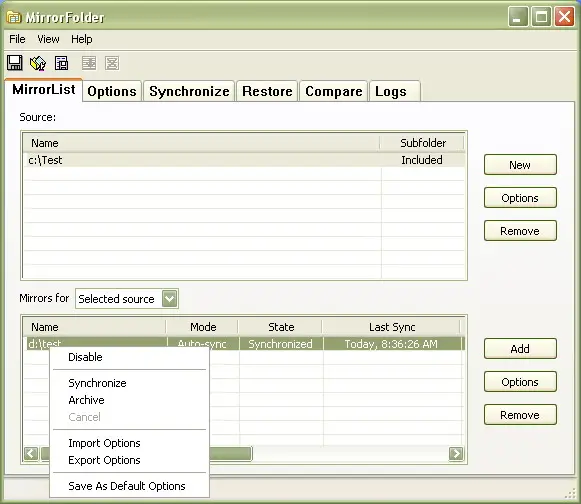
Task: Open the Logs tab
Action: [x=395, y=91]
